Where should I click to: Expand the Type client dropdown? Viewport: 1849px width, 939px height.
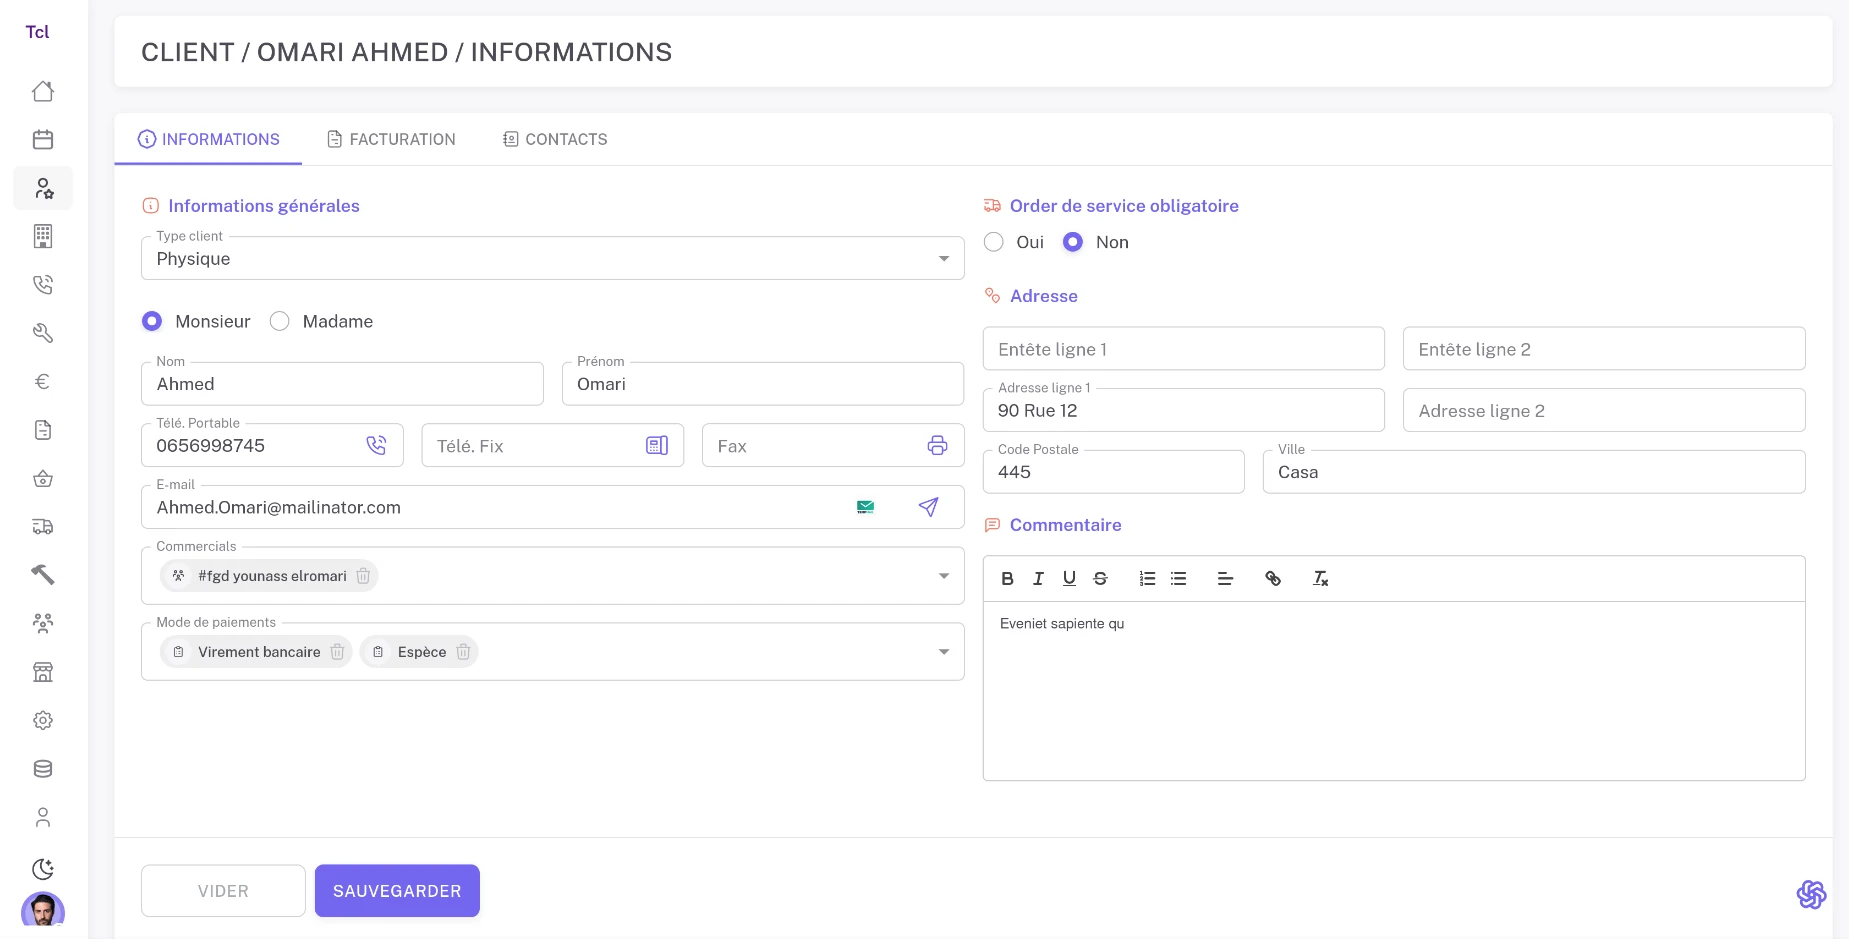pyautogui.click(x=943, y=259)
